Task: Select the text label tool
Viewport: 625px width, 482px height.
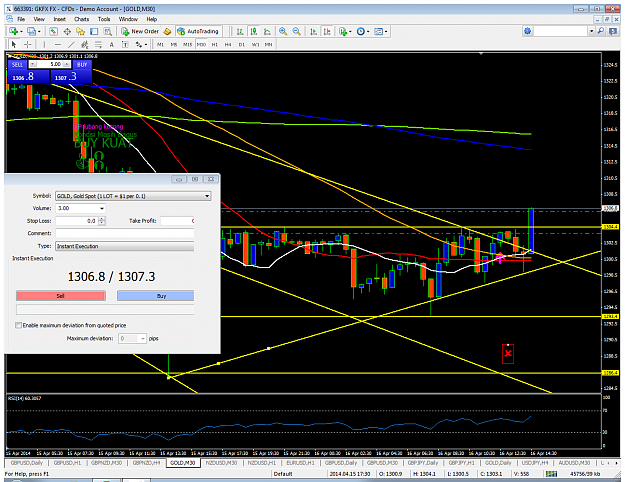Action: point(125,44)
